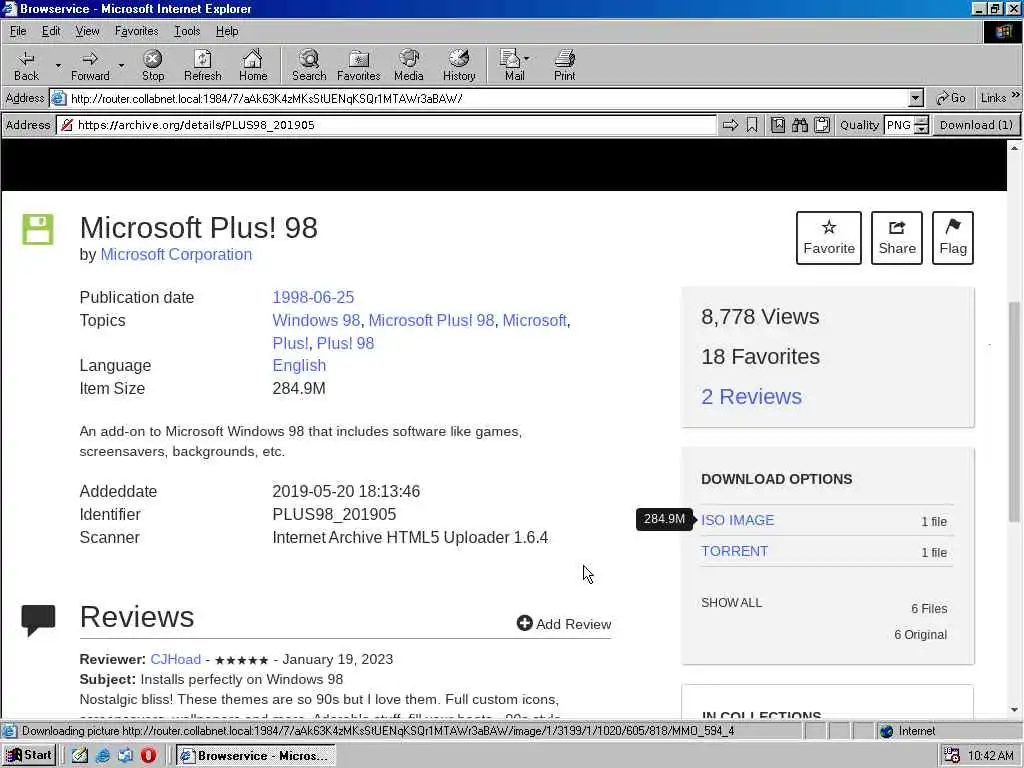Click the Stop toolbar icon
Viewport: 1024px width, 768px height.
[153, 65]
